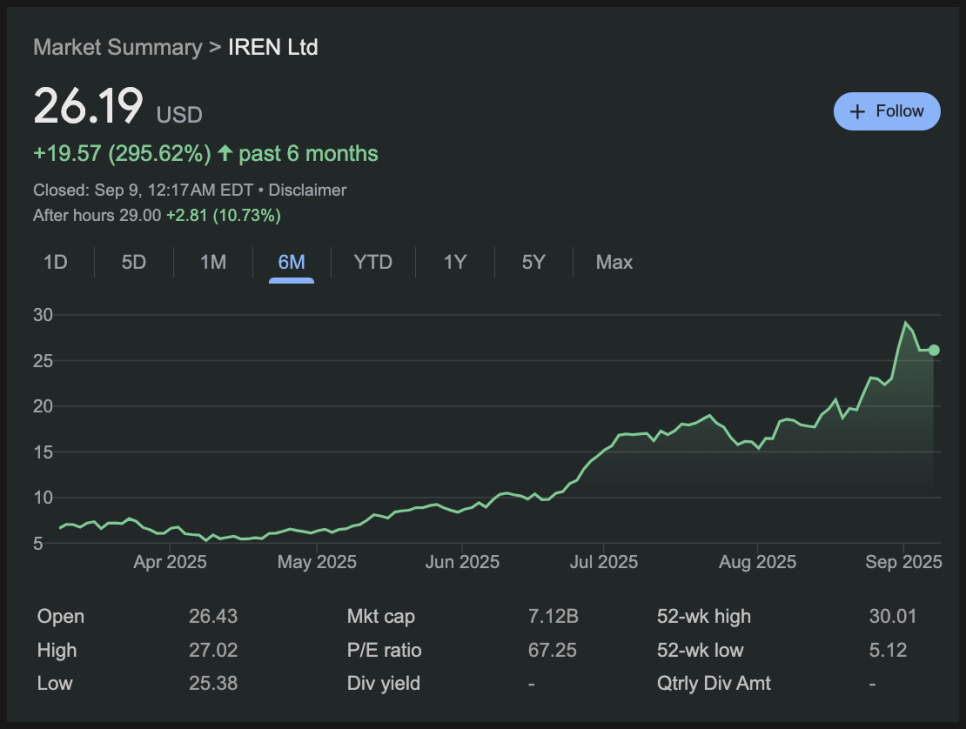Click the P/E ratio value 67.25
The height and width of the screenshot is (729, 966).
(x=552, y=650)
